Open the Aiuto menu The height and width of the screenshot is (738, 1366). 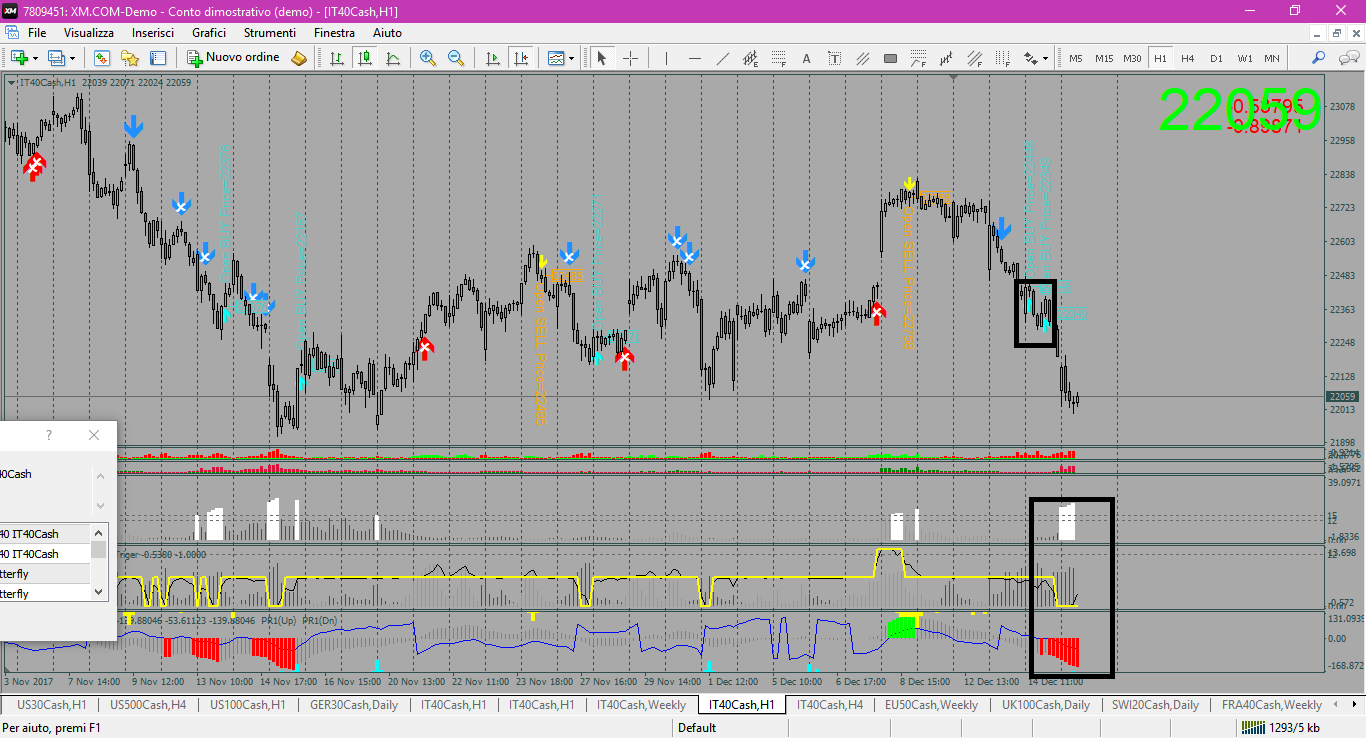coord(387,33)
